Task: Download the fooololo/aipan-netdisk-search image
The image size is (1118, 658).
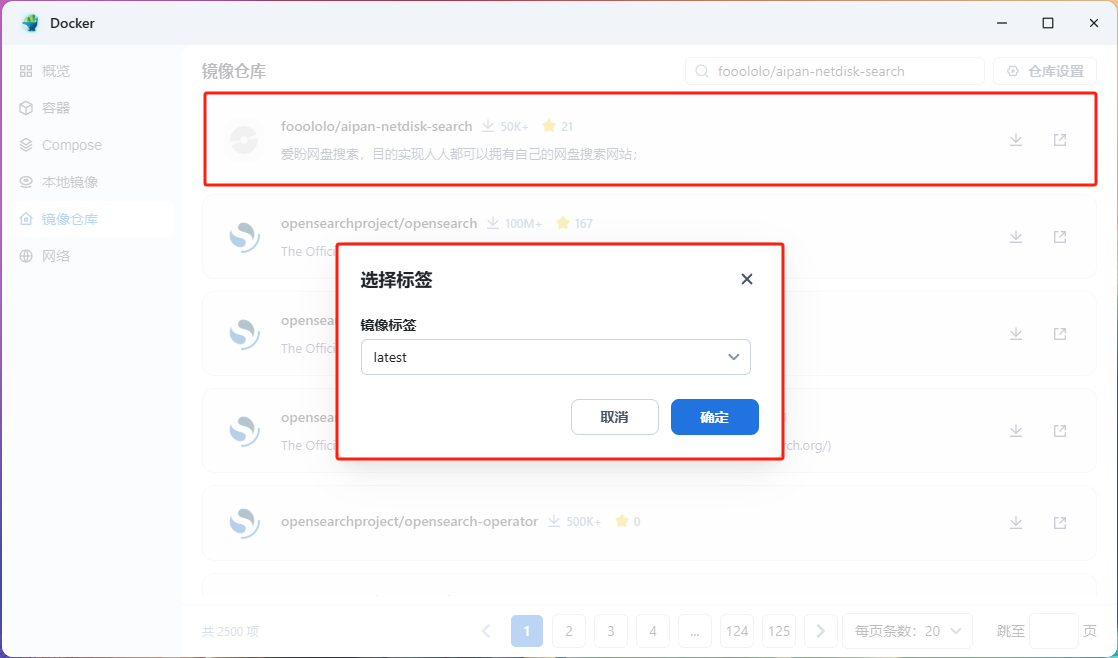Action: pyautogui.click(x=1016, y=140)
